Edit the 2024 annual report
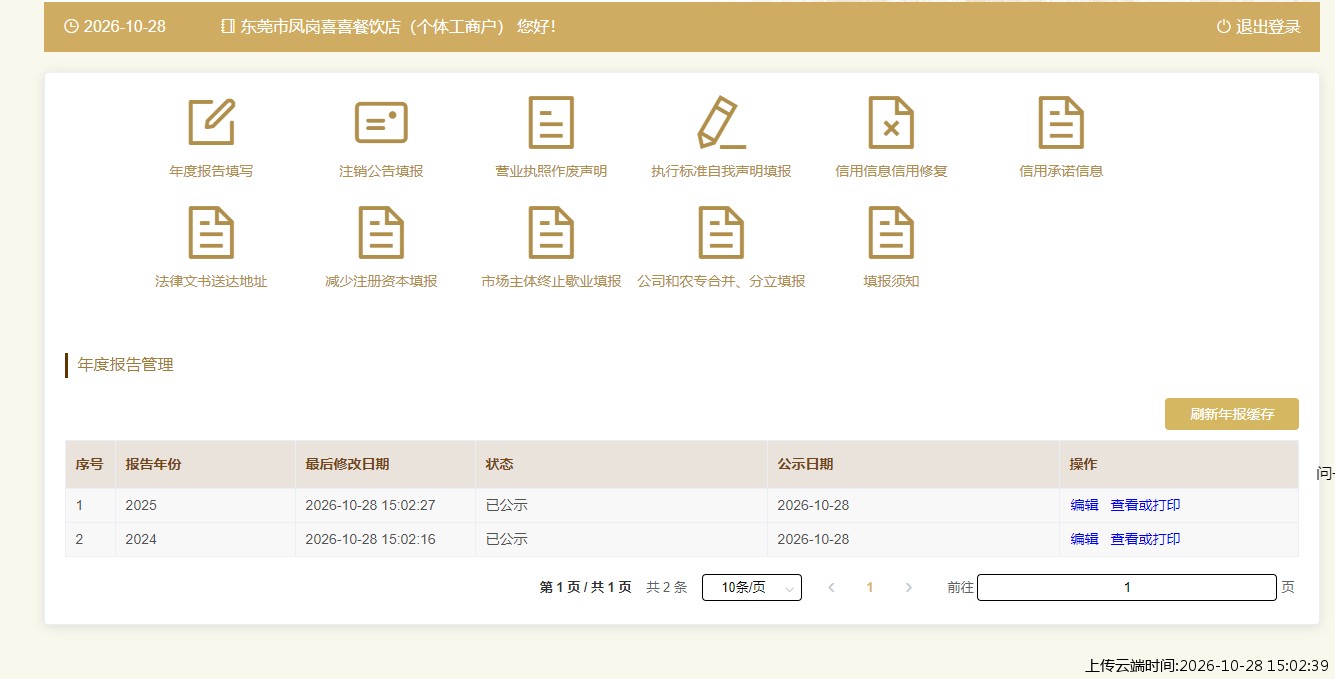 coord(1084,539)
